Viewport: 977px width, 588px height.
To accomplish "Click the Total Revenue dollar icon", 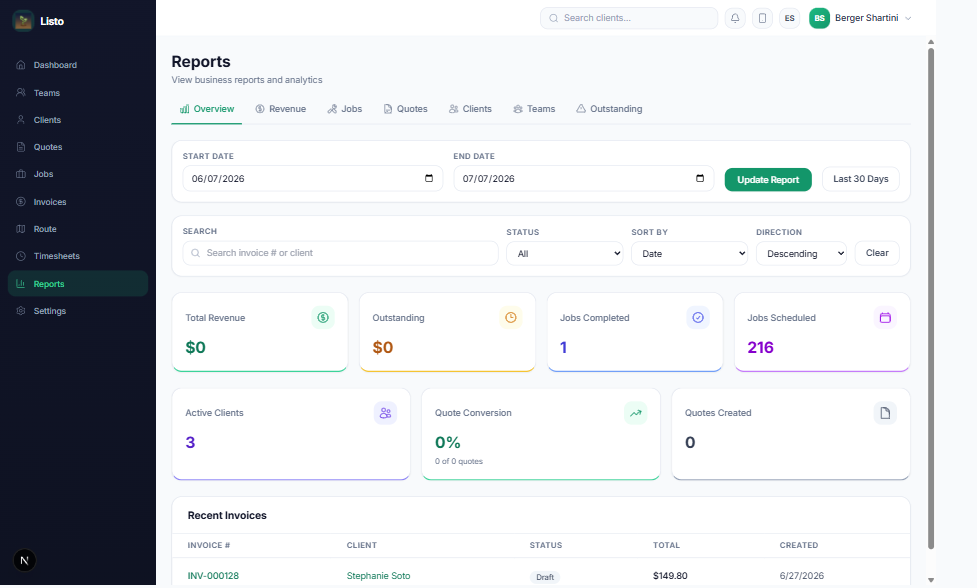I will coord(323,318).
